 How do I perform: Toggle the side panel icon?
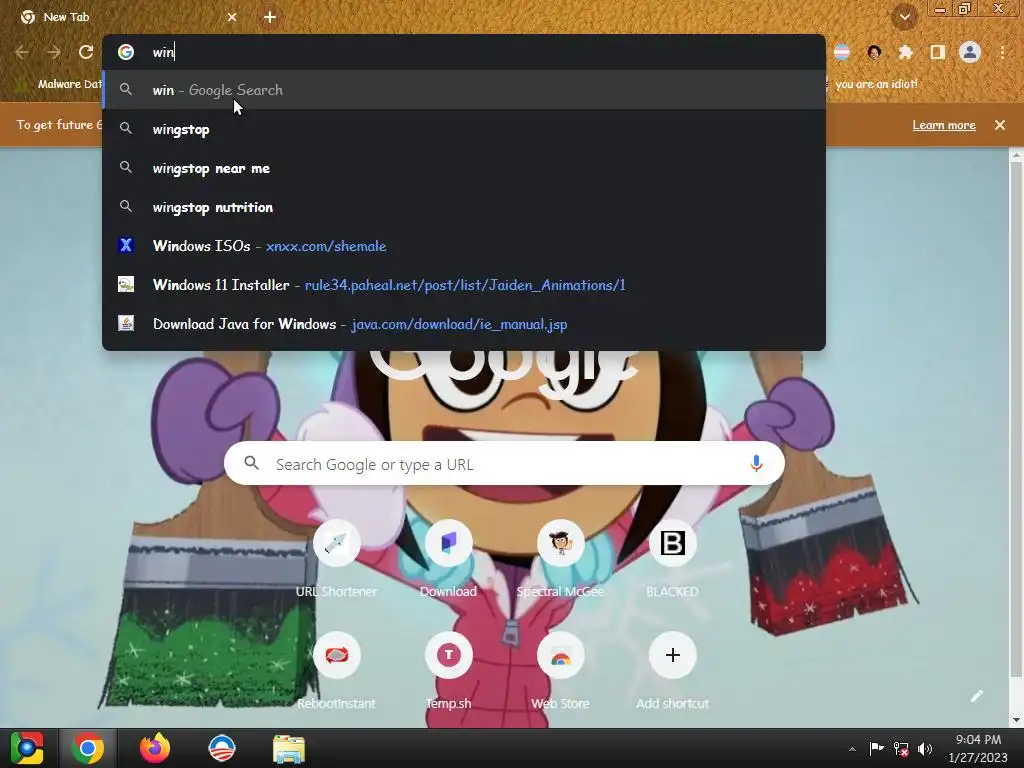coord(937,52)
